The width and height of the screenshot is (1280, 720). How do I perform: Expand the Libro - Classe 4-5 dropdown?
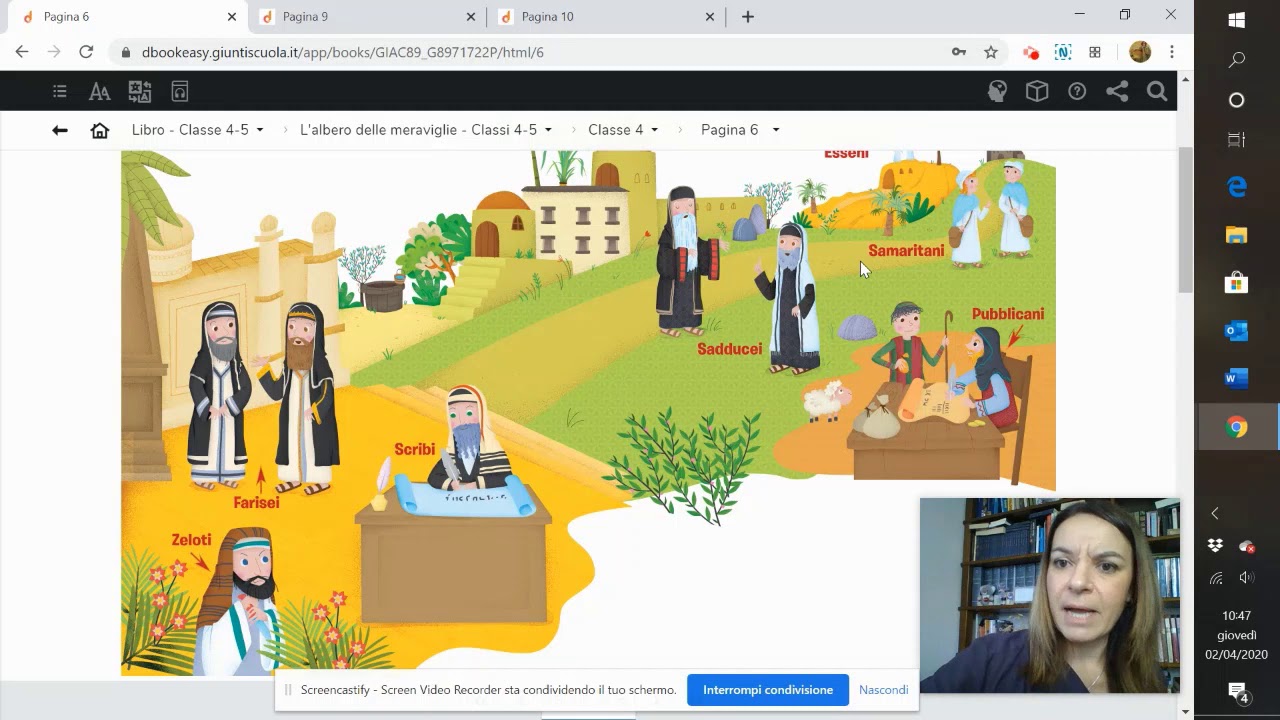198,130
